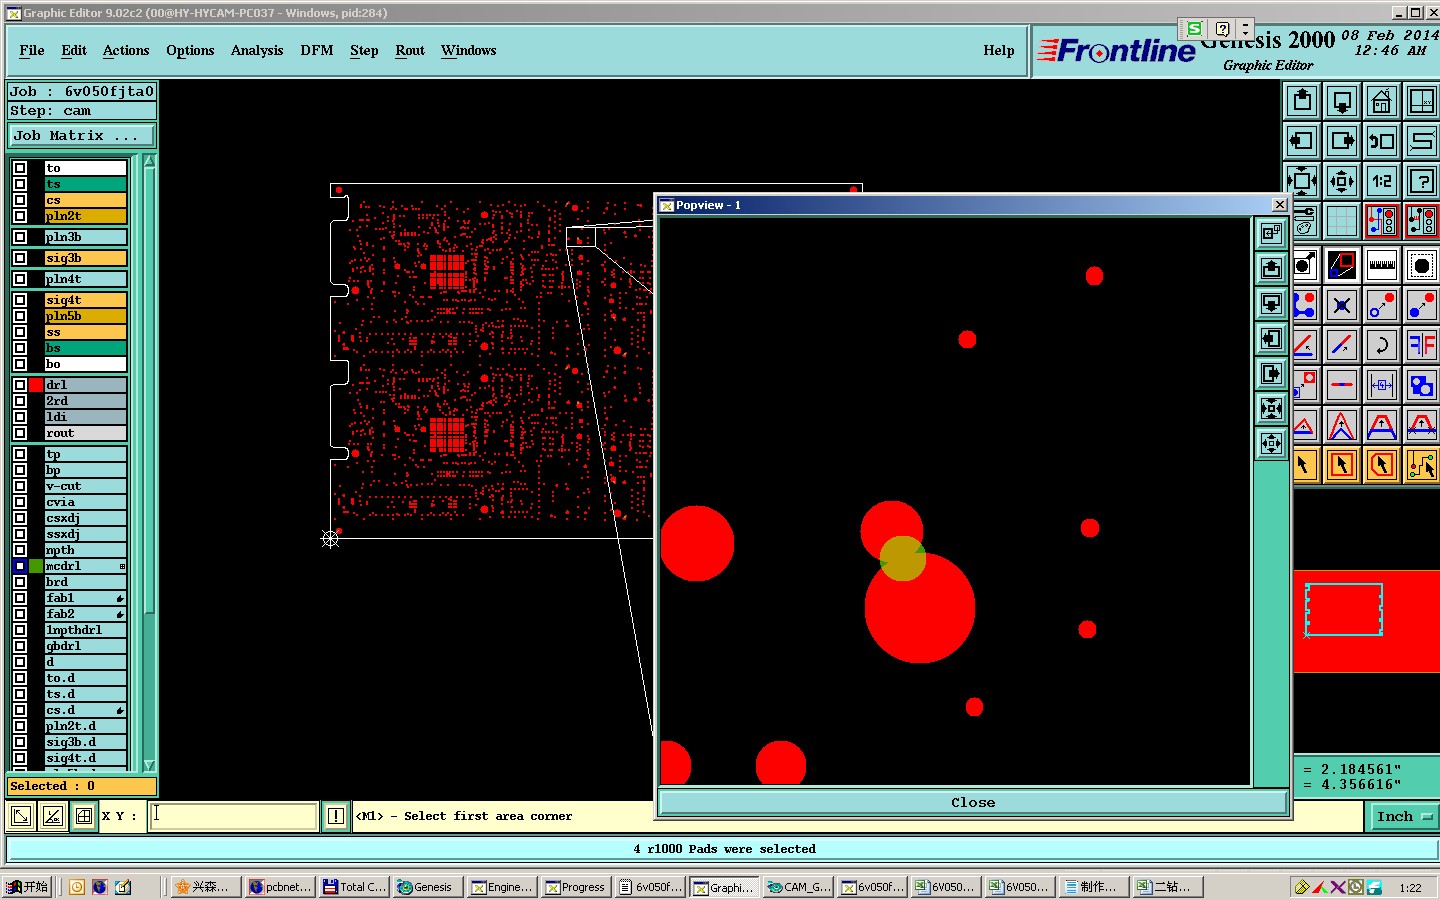This screenshot has width=1440, height=900.
Task: Click the mcdrl layer green color swatch
Action: [36, 566]
